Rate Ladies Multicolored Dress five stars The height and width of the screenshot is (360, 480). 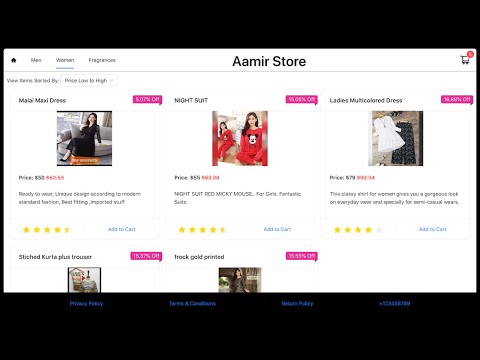(379, 229)
